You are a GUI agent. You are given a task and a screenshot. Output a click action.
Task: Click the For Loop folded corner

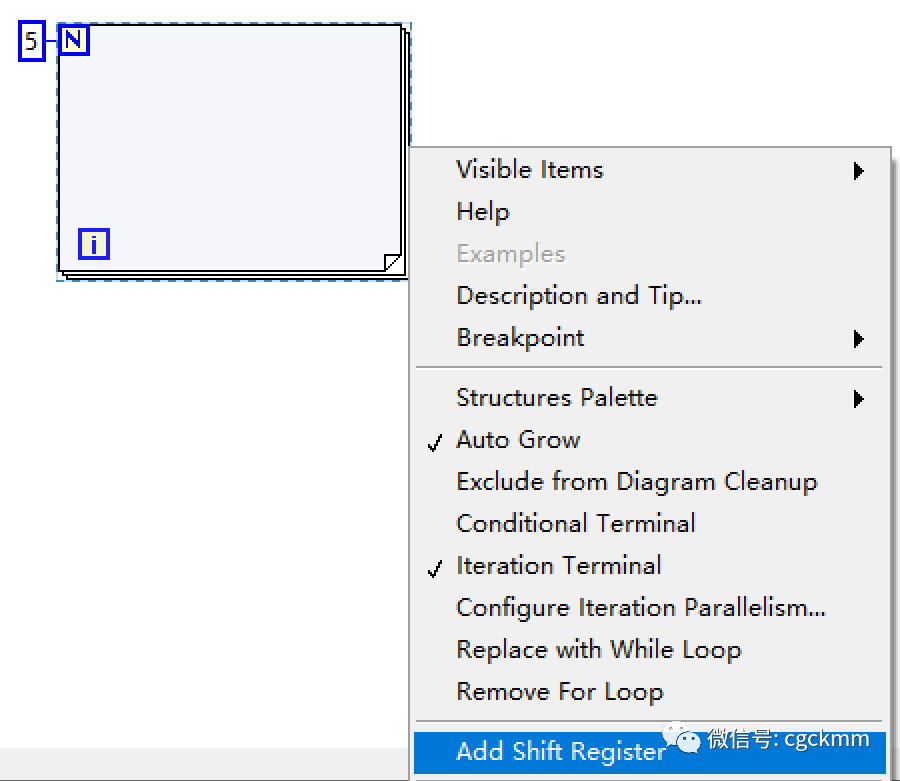tap(392, 262)
